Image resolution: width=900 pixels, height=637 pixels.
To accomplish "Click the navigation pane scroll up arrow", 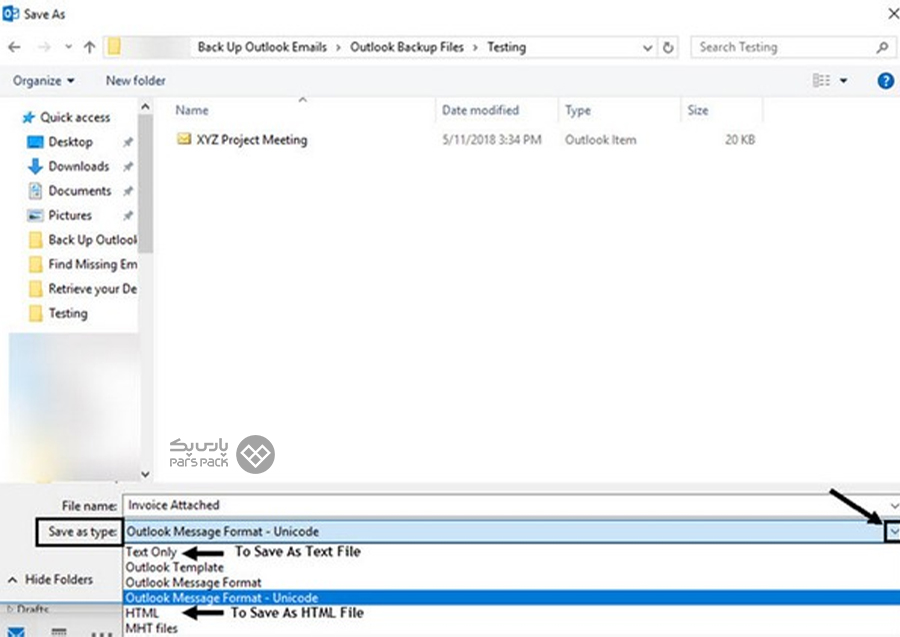I will (145, 107).
